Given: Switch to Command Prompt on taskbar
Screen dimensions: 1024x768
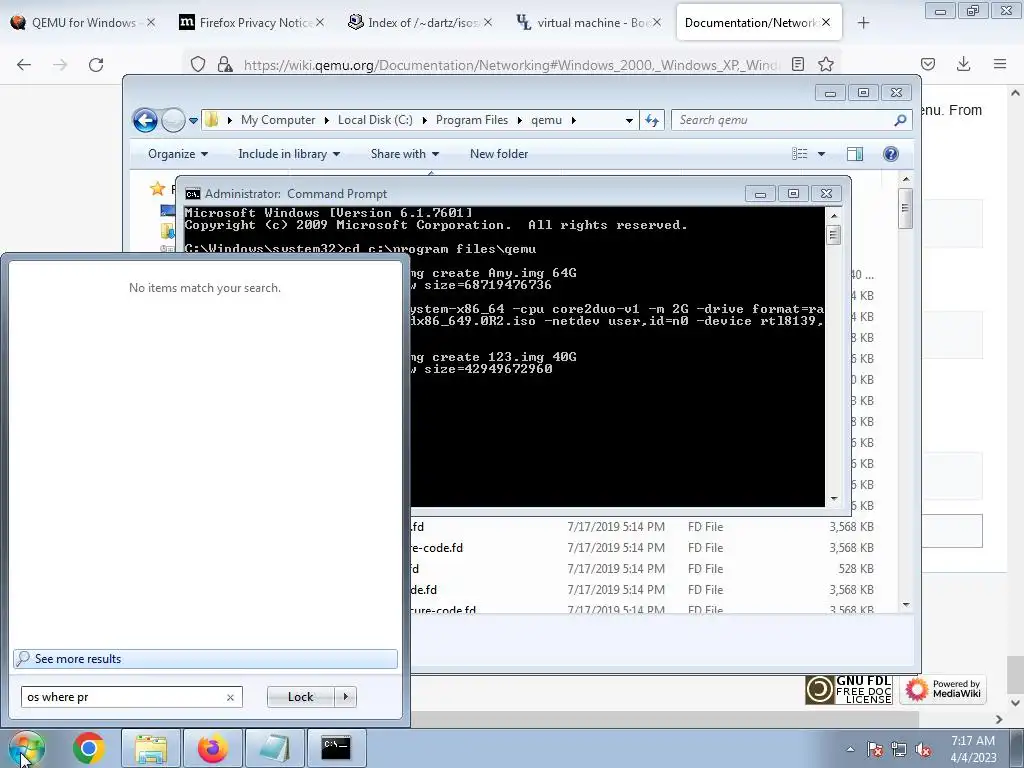Looking at the screenshot, I should coord(336,748).
